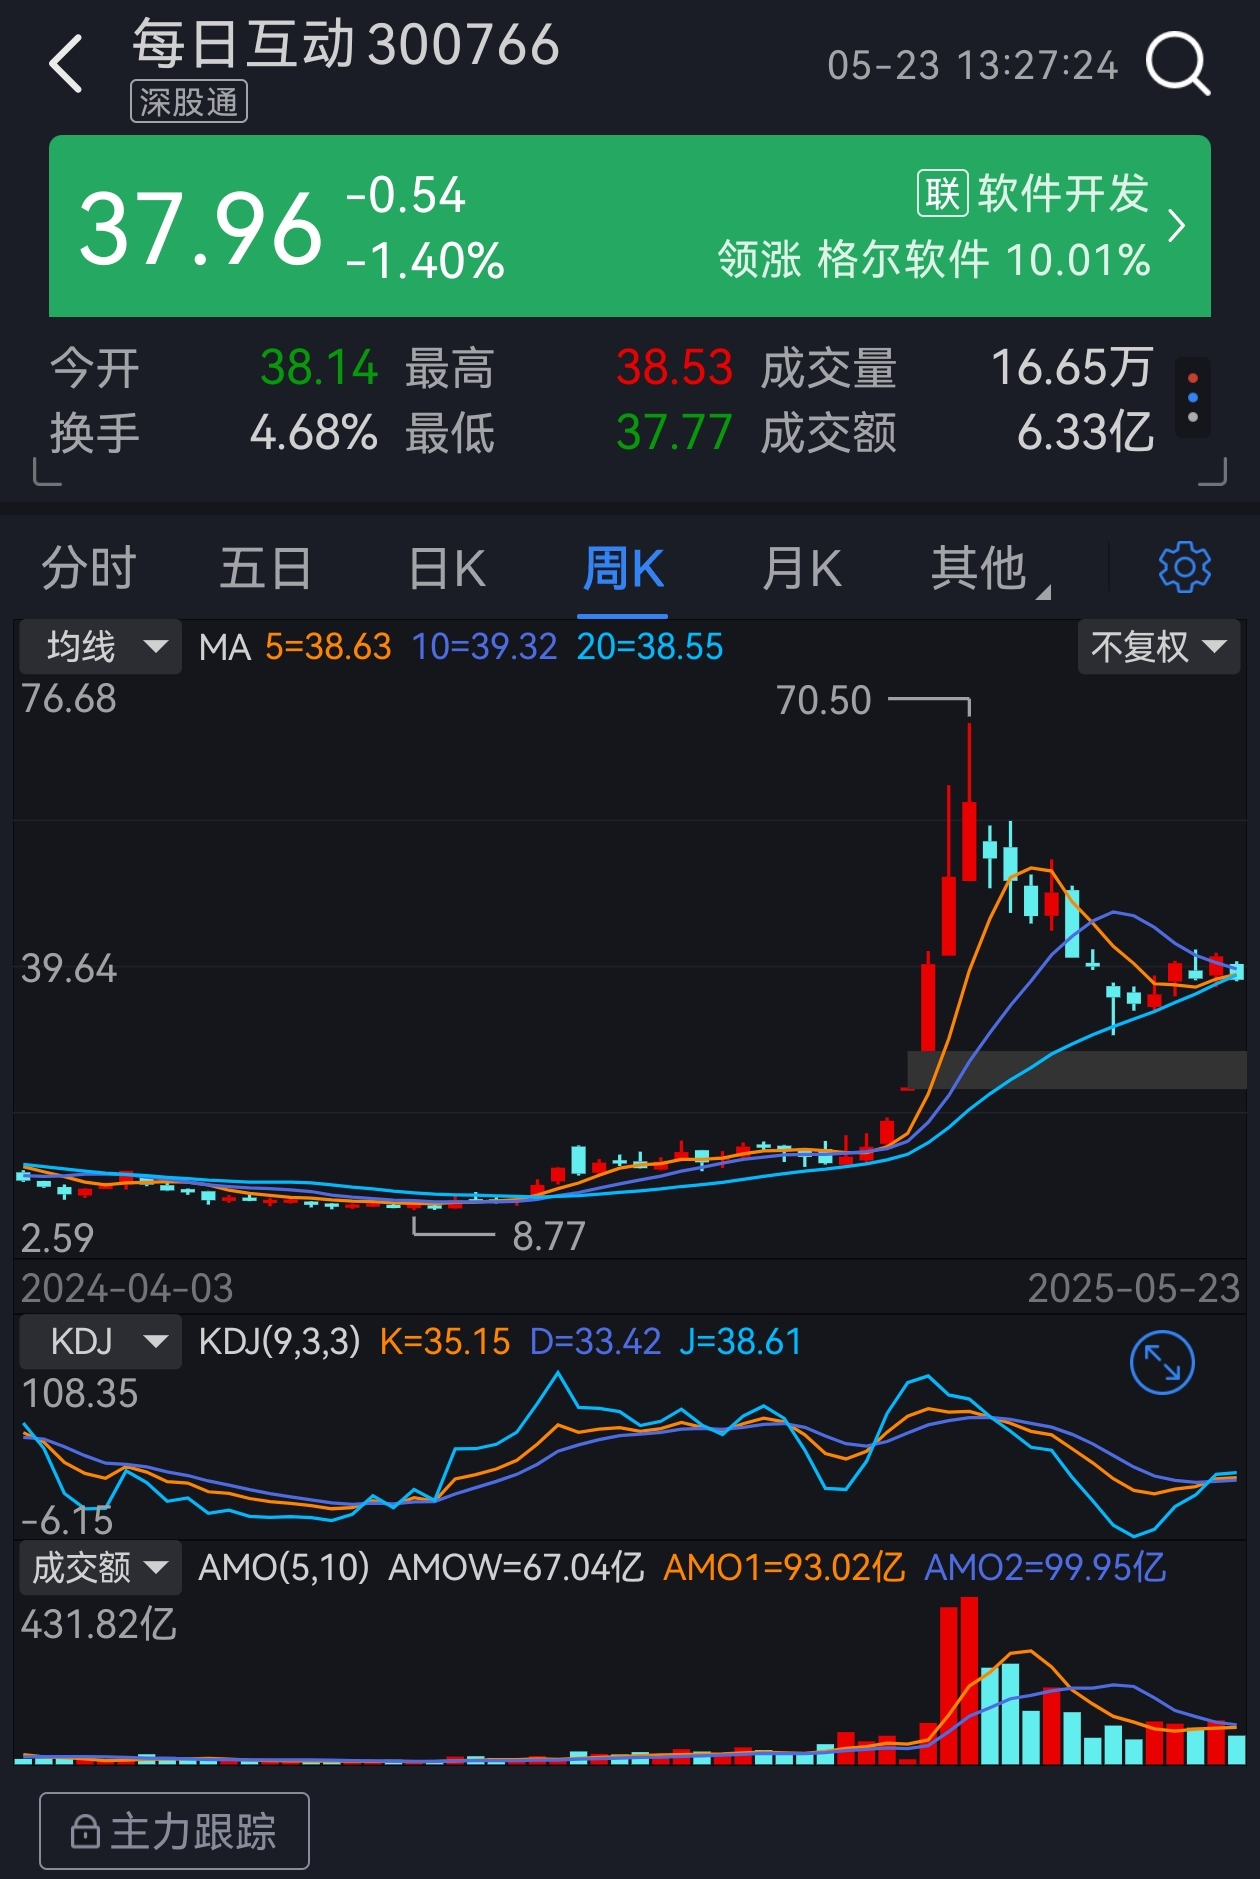Switch to the 分时 tab
1260x1879 pixels.
coord(88,569)
